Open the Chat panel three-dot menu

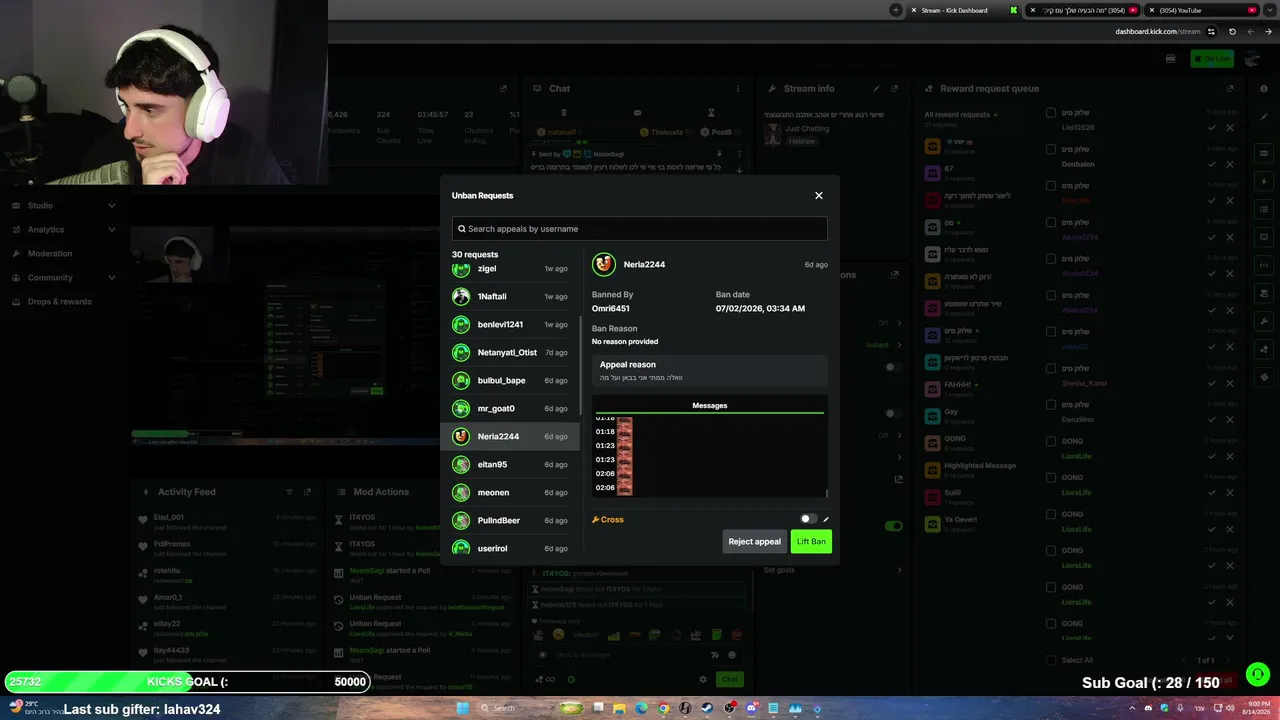pos(738,89)
